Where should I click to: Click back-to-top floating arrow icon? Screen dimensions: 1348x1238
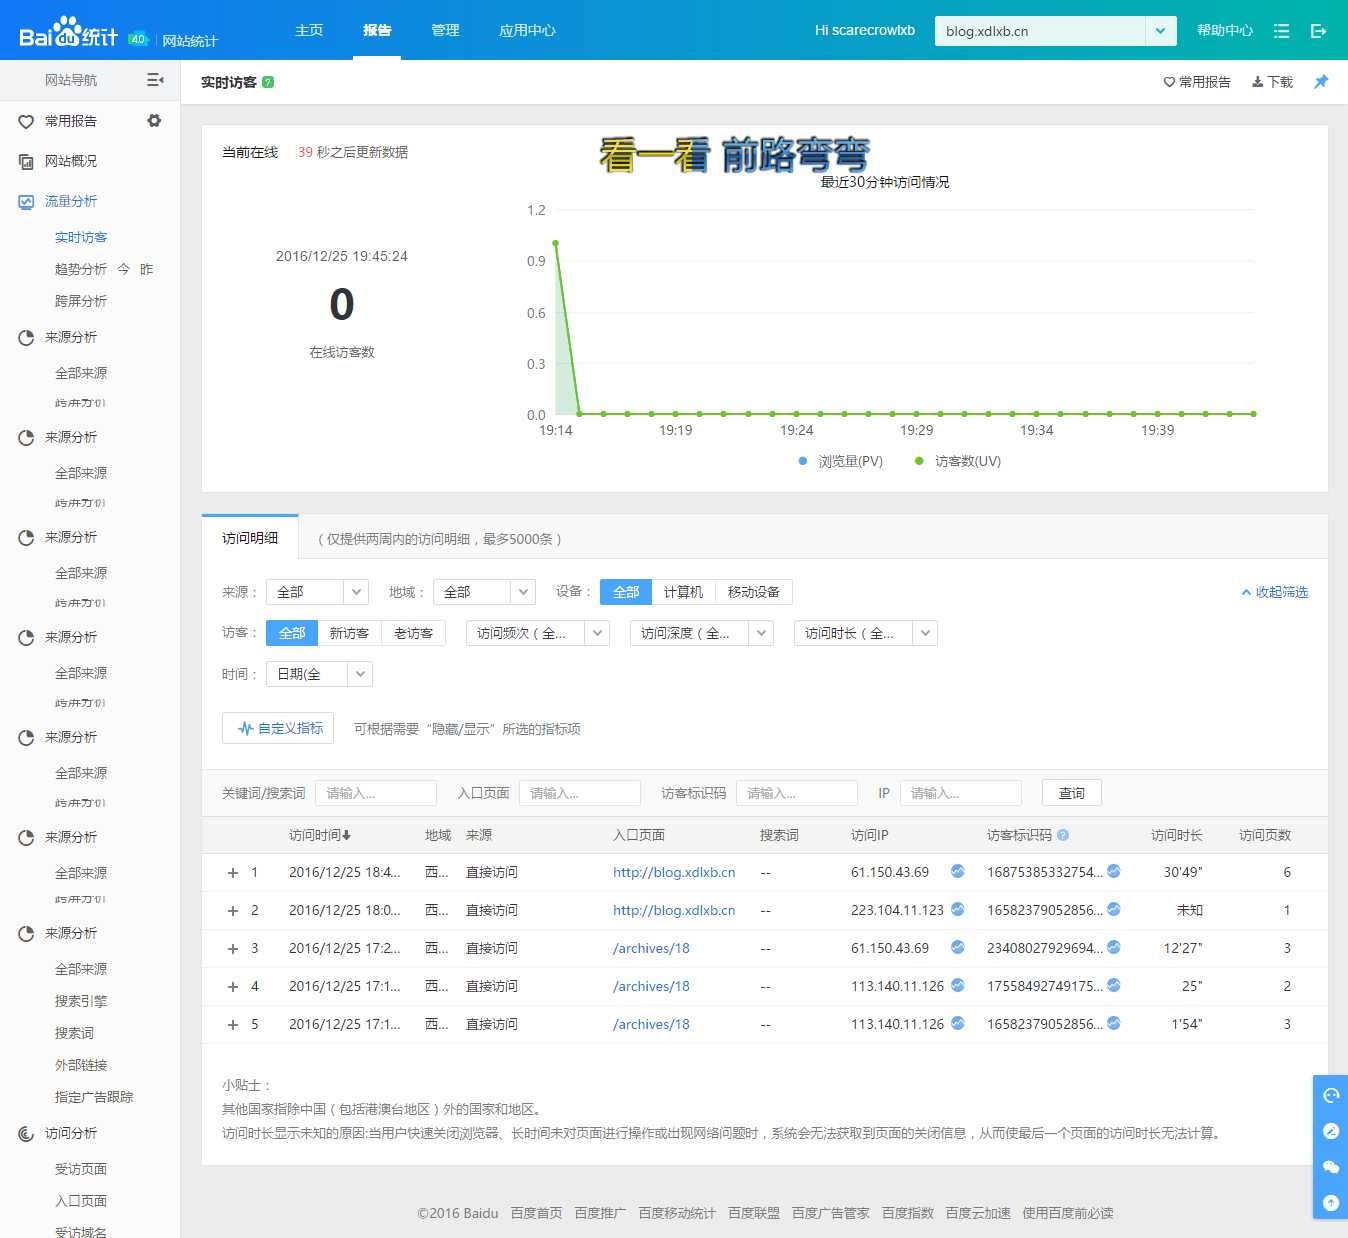(1331, 1203)
